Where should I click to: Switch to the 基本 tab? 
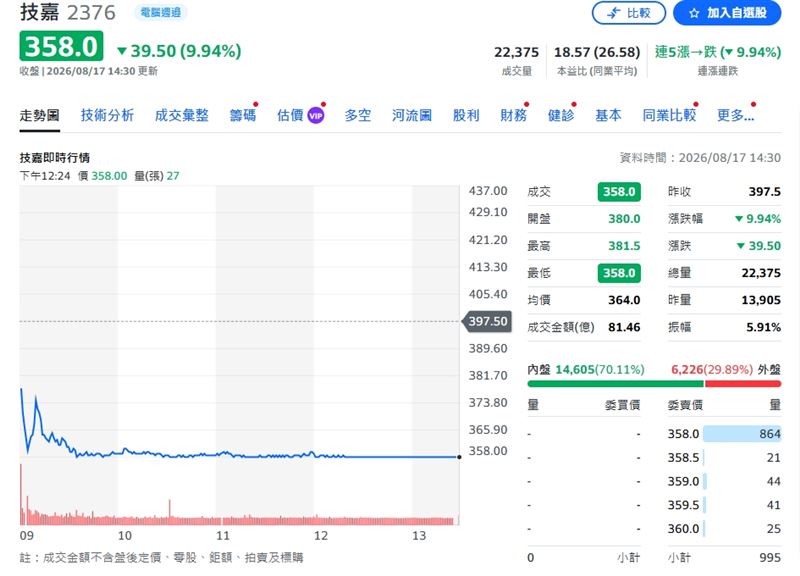608,115
